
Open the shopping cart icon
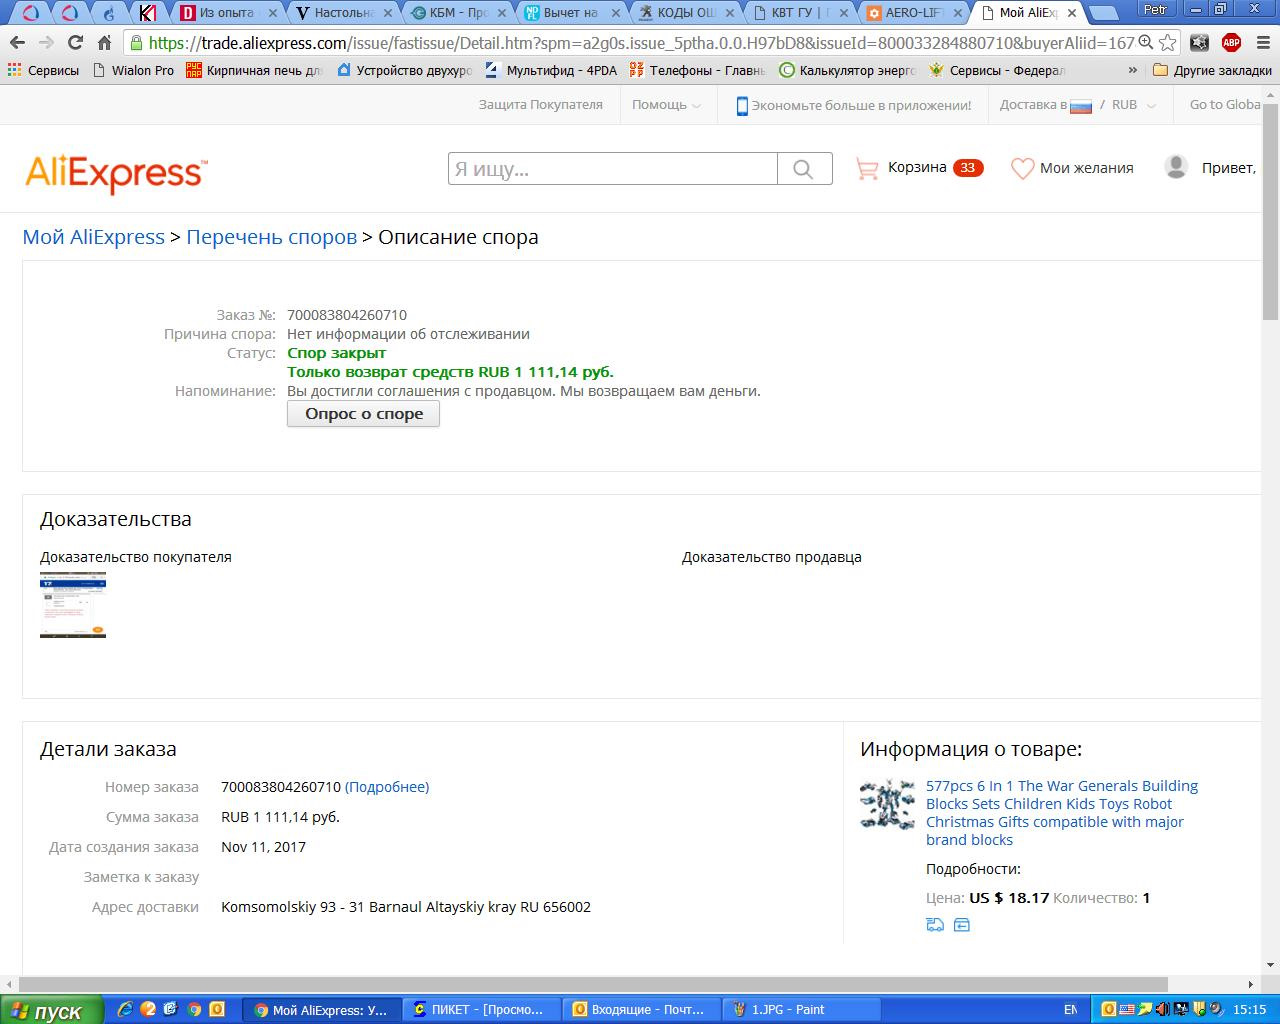pyautogui.click(x=867, y=168)
